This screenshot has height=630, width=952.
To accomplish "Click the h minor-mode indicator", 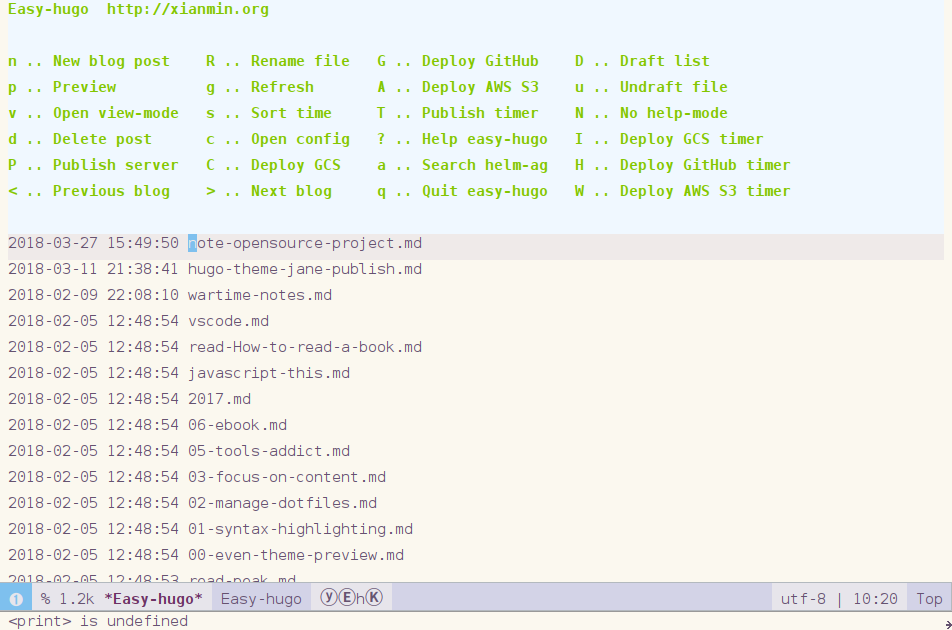I will [360, 599].
